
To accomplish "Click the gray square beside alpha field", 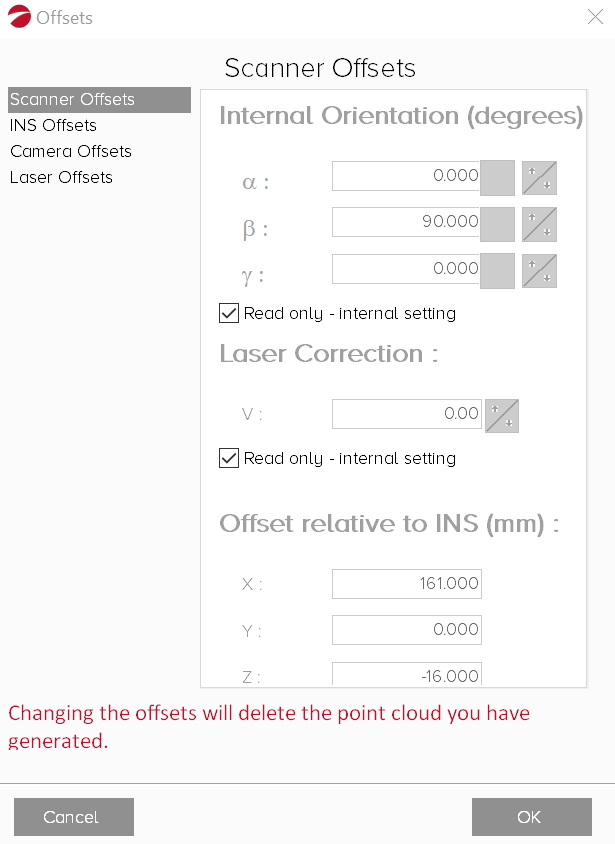I will click(498, 177).
